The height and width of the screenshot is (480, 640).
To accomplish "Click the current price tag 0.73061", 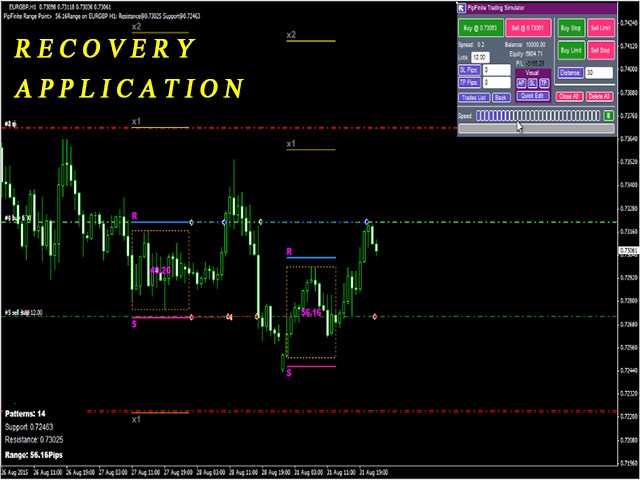I will pos(629,250).
